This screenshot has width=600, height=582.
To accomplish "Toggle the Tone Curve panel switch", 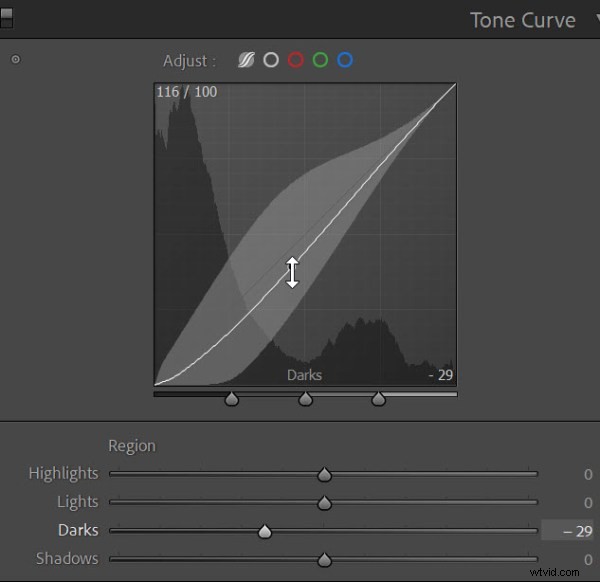I will click(6, 18).
